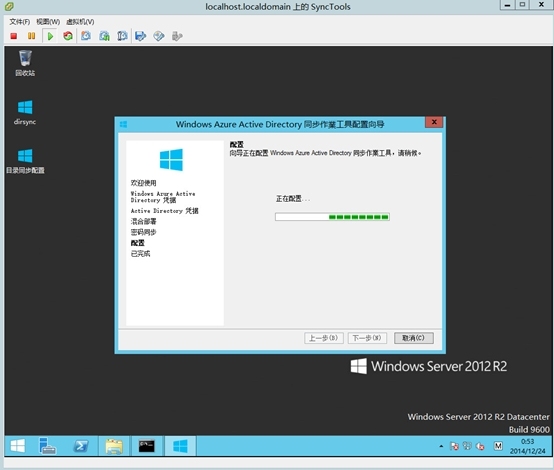The height and width of the screenshot is (470, 554).
Task: Show hidden tray icons arrow
Action: pos(441,446)
